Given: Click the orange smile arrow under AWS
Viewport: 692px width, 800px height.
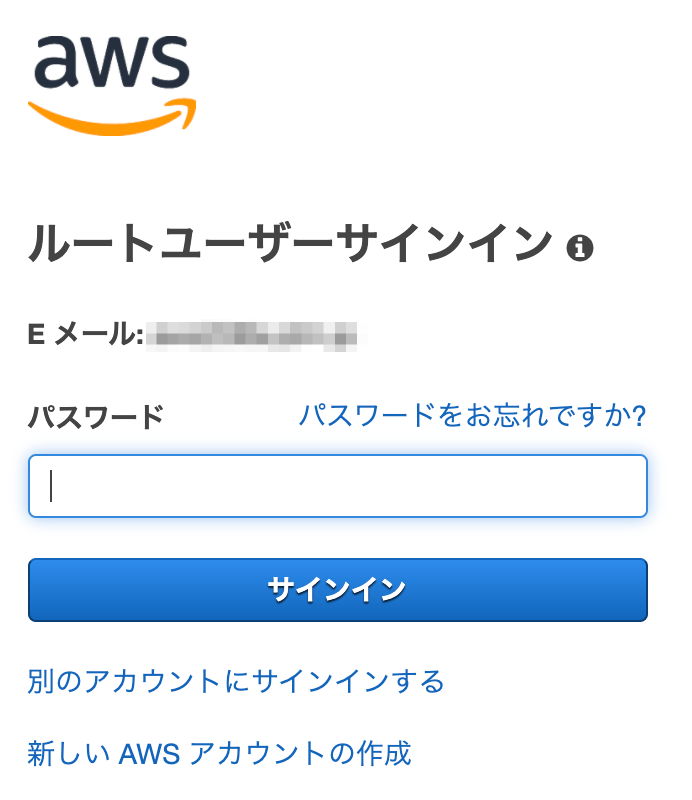Looking at the screenshot, I should (112, 118).
